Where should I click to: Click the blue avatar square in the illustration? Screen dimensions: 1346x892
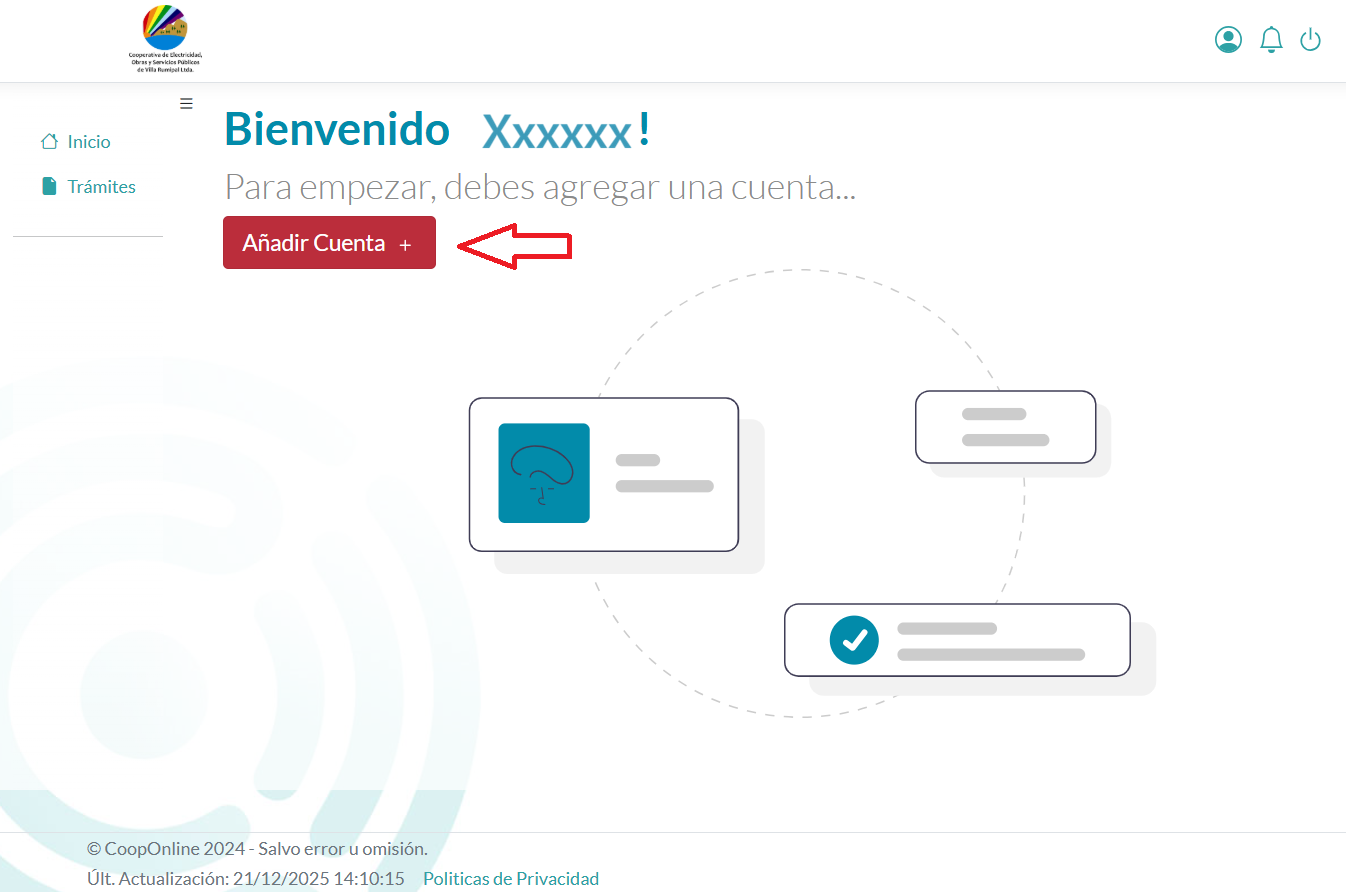pyautogui.click(x=544, y=473)
